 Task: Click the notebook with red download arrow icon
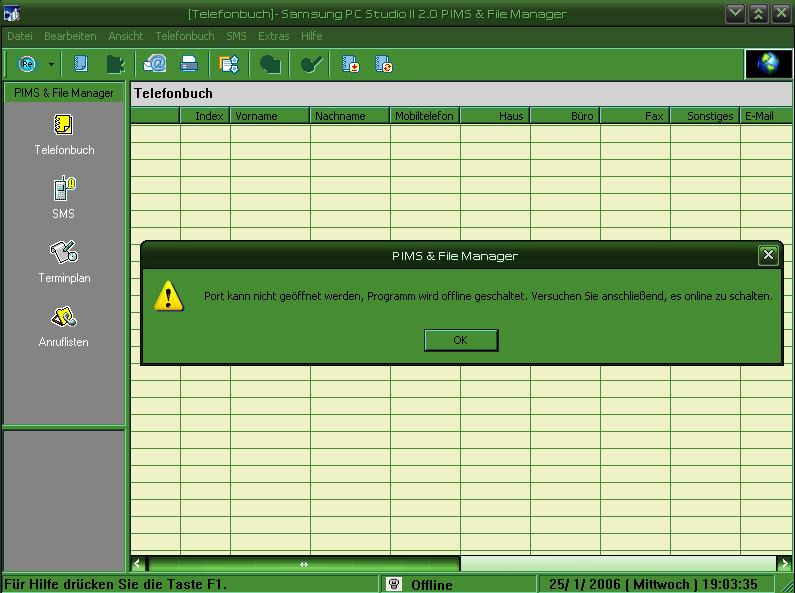point(350,64)
